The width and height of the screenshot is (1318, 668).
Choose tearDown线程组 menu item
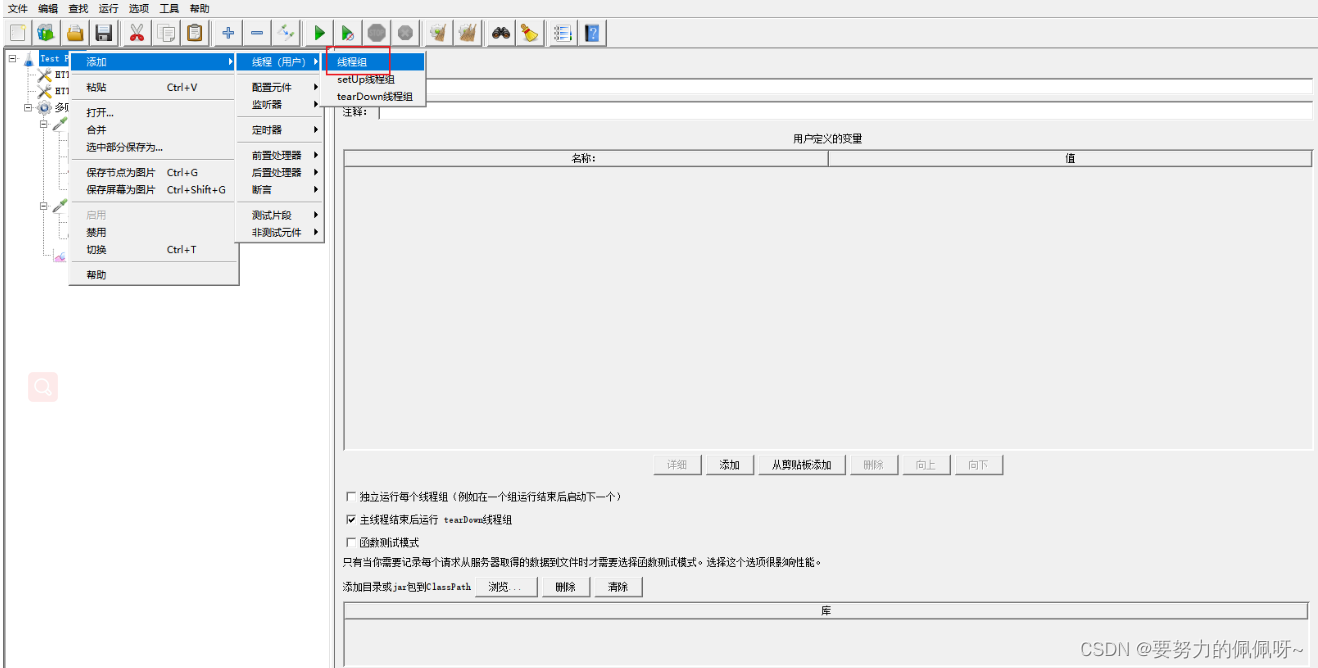pos(373,96)
